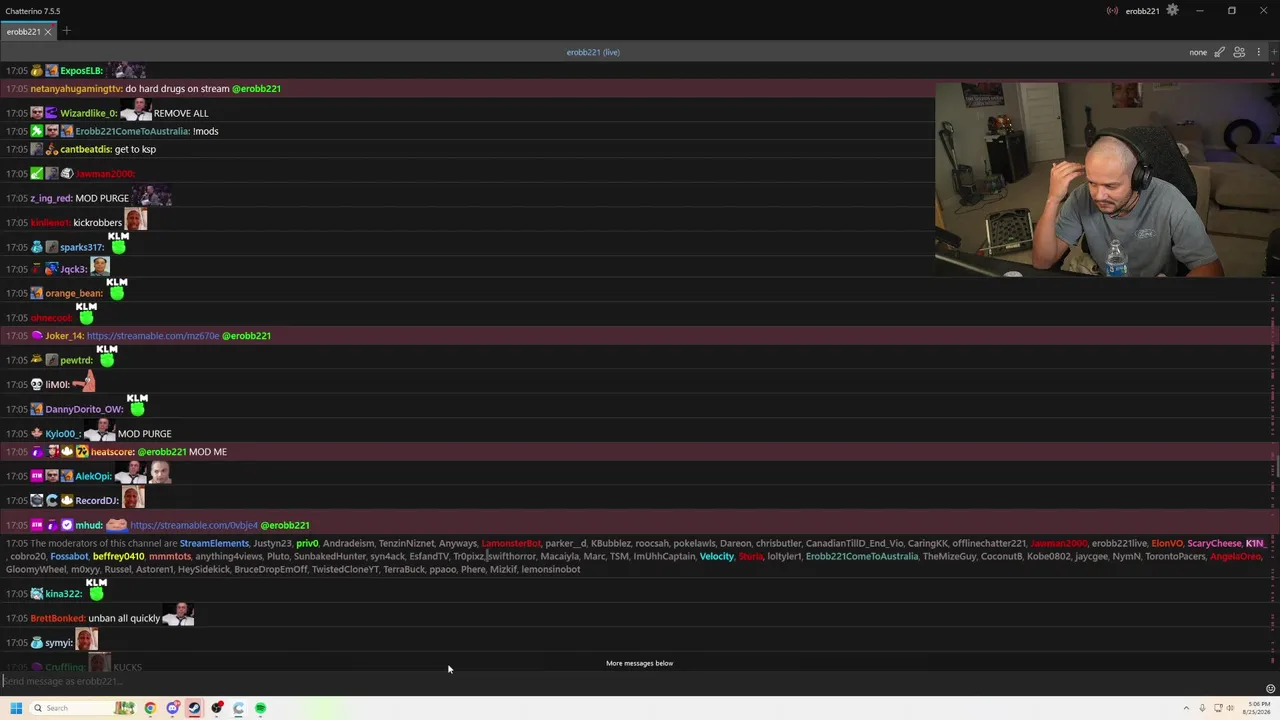The height and width of the screenshot is (720, 1280).
Task: Click username kina322
Action: point(63,594)
